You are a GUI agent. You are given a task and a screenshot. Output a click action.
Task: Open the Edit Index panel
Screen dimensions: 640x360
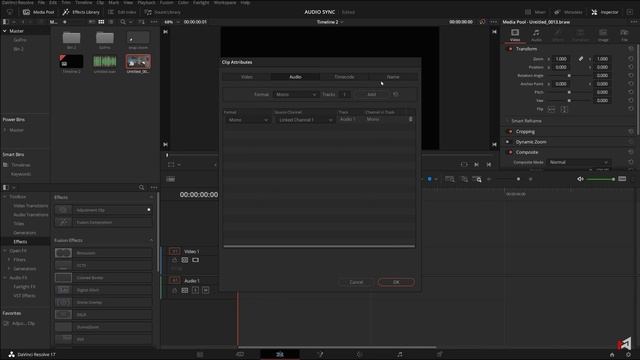[122, 12]
